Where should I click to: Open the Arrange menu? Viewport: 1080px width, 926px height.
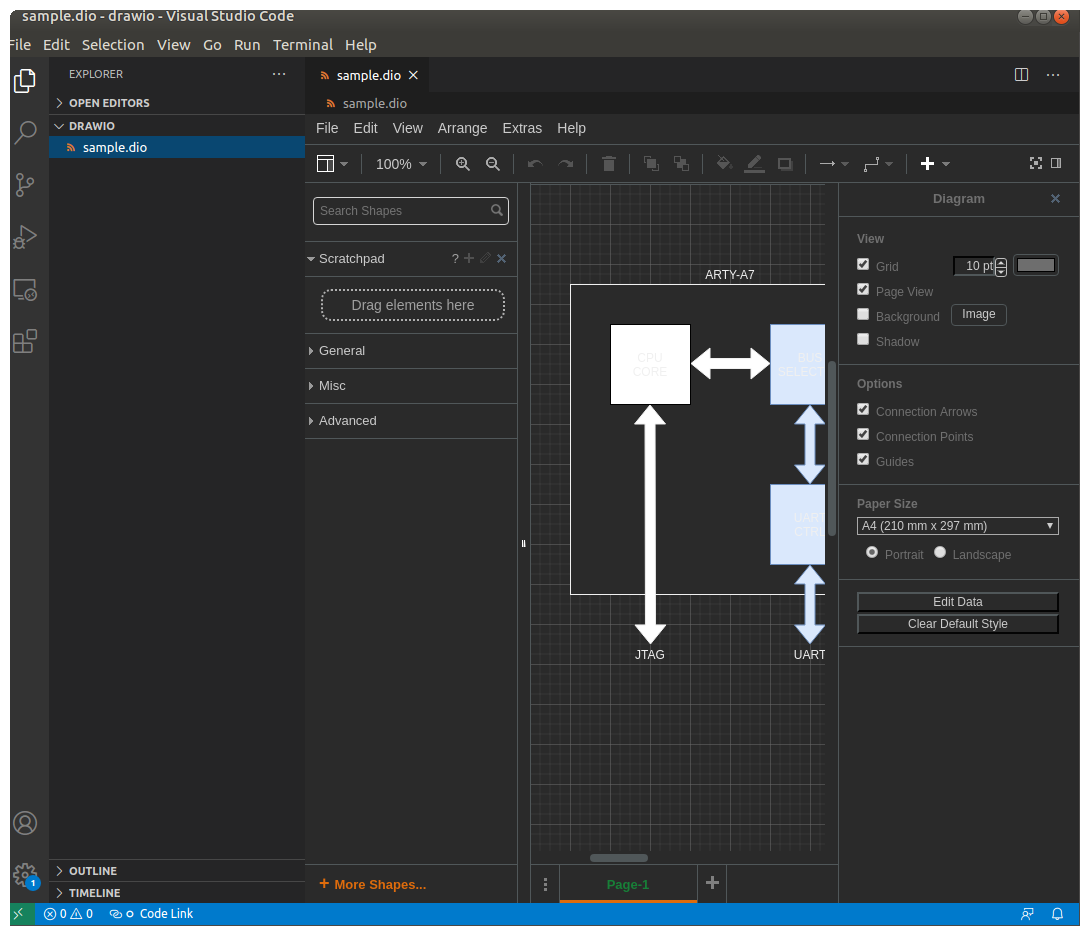[x=462, y=128]
